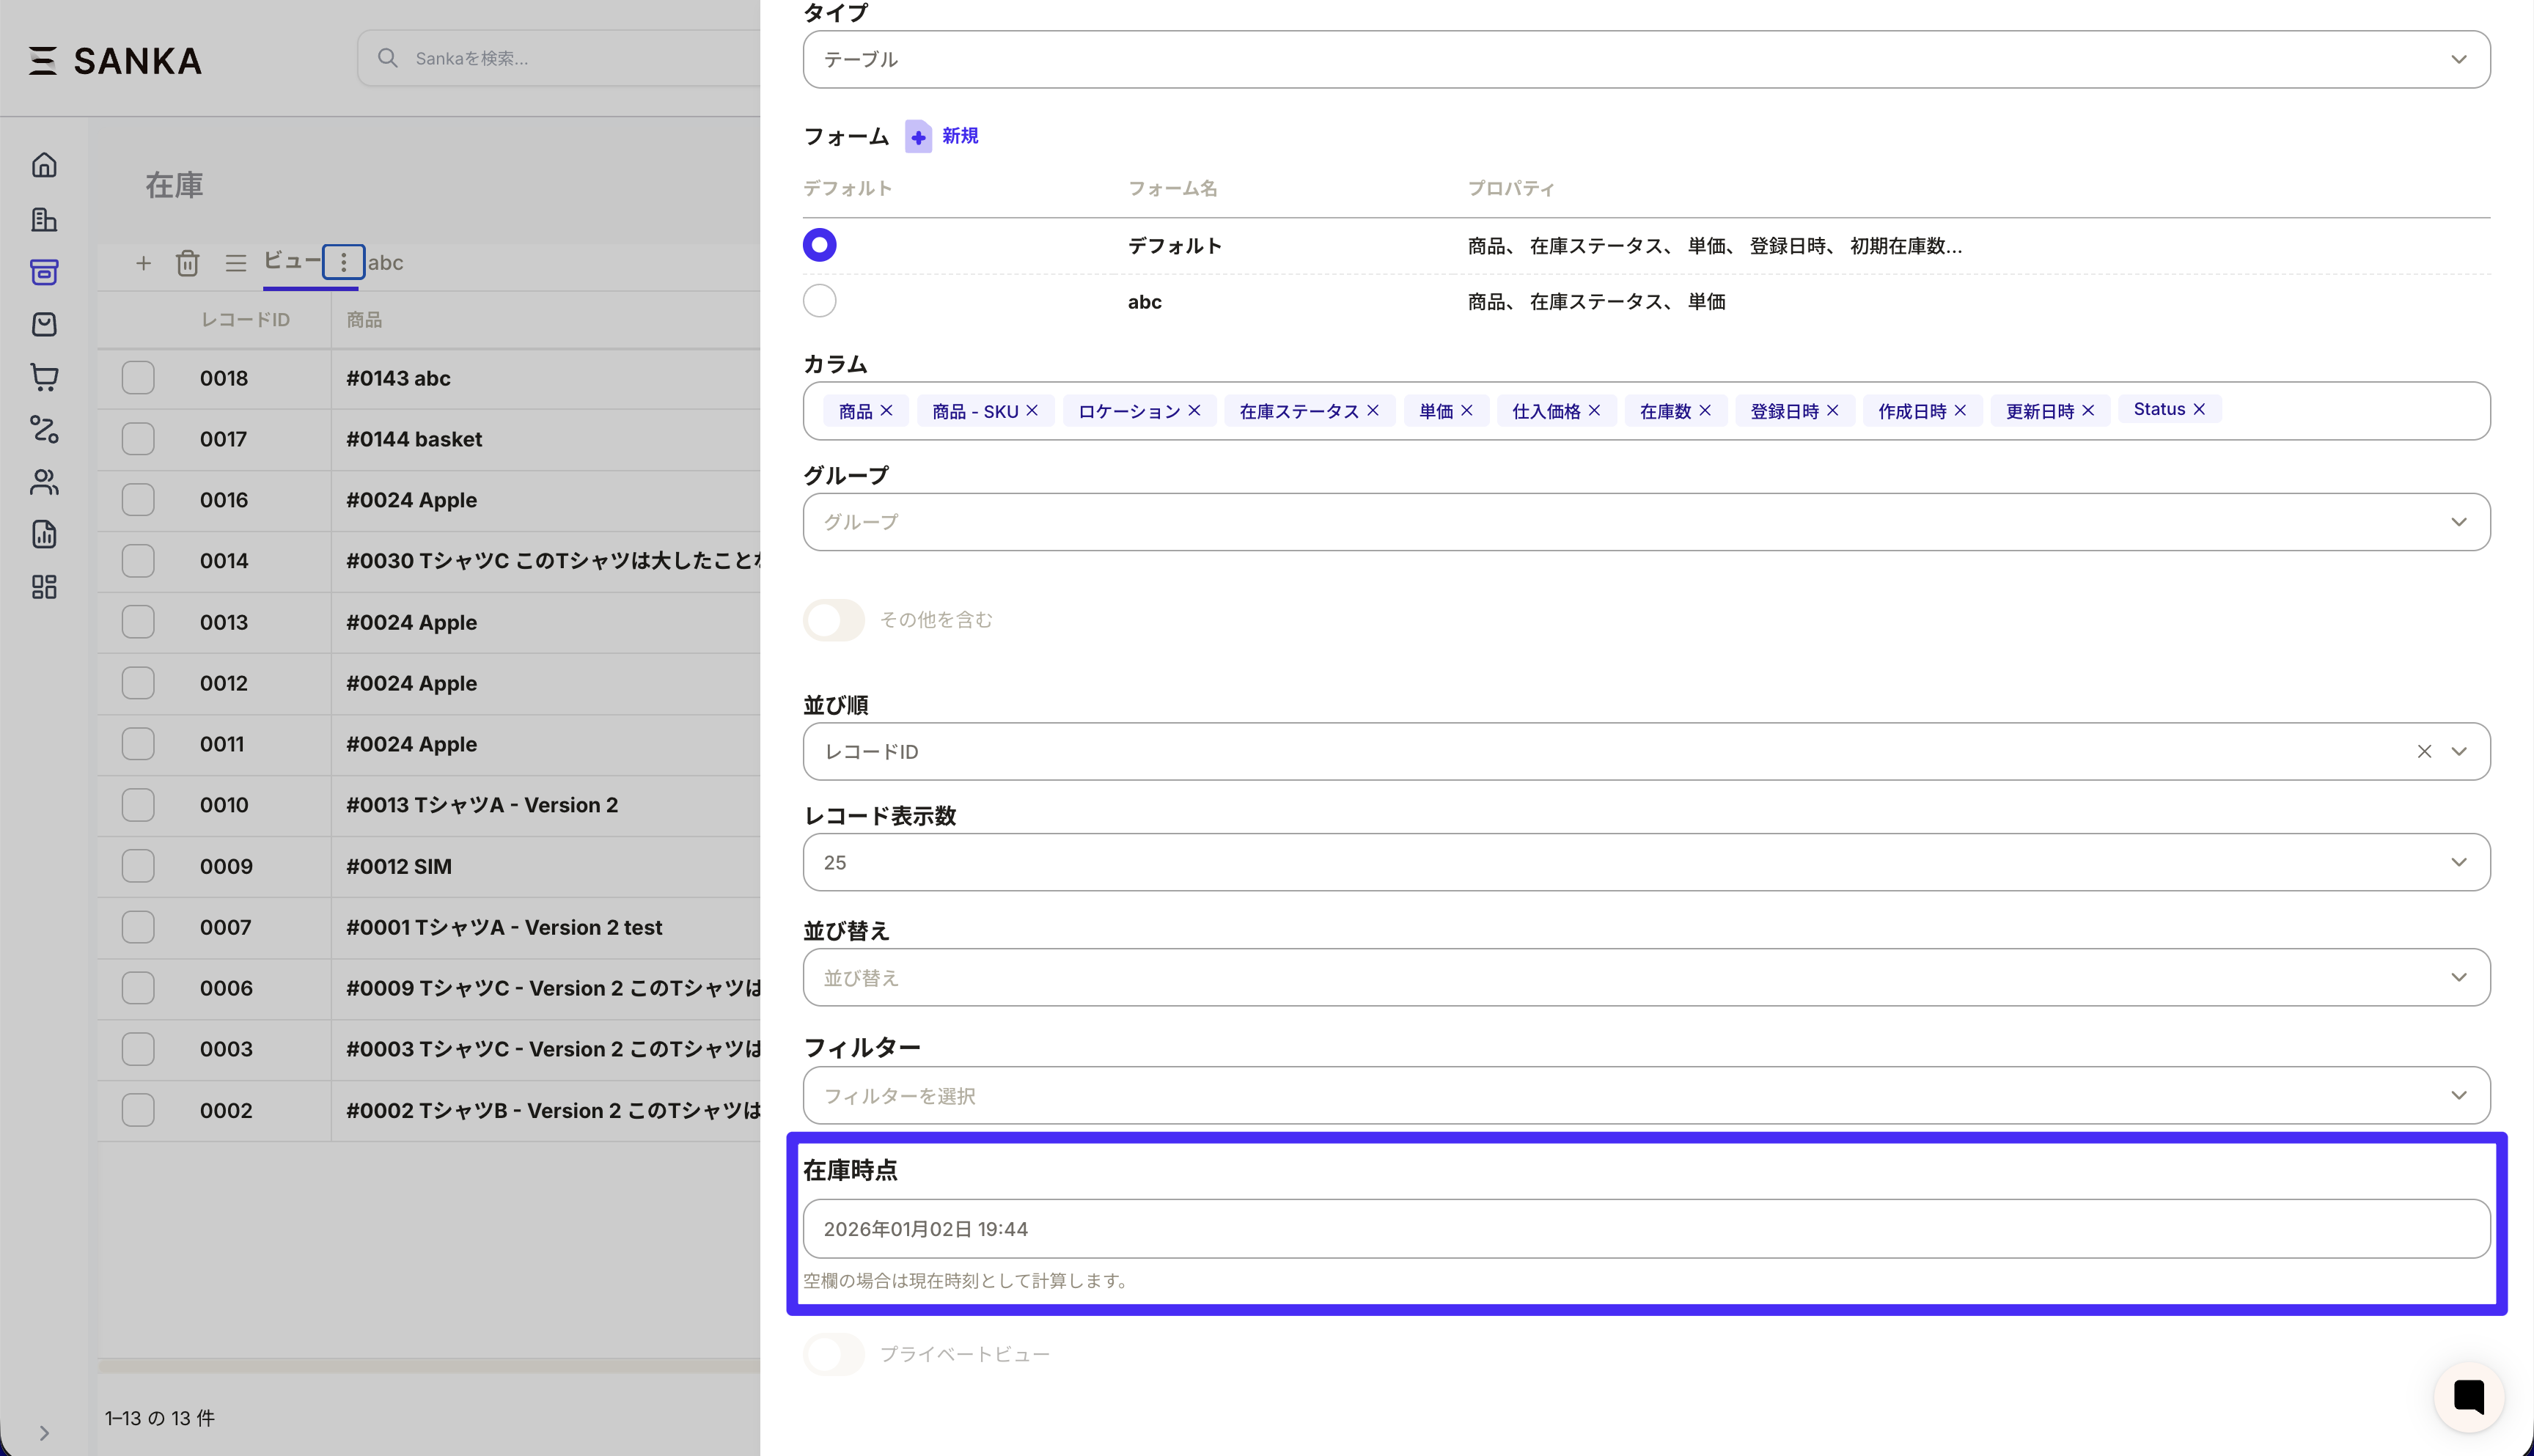Screen dimensions: 2534x1456
Task: Switch to the abc view tab
Action: point(386,263)
